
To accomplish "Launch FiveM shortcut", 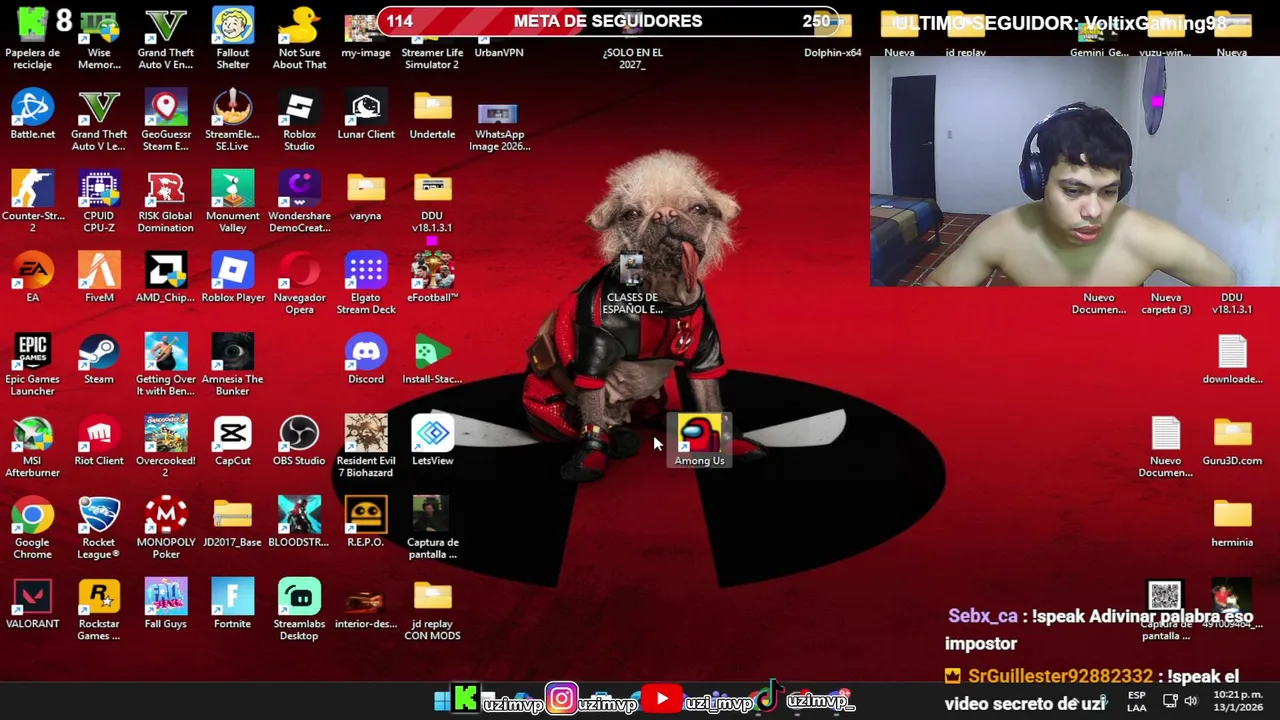I will point(99,278).
